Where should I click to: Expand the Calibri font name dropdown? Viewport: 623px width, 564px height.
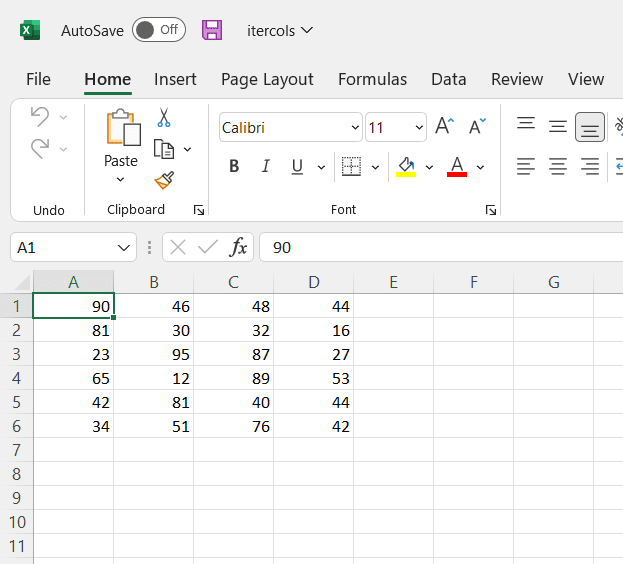click(356, 128)
